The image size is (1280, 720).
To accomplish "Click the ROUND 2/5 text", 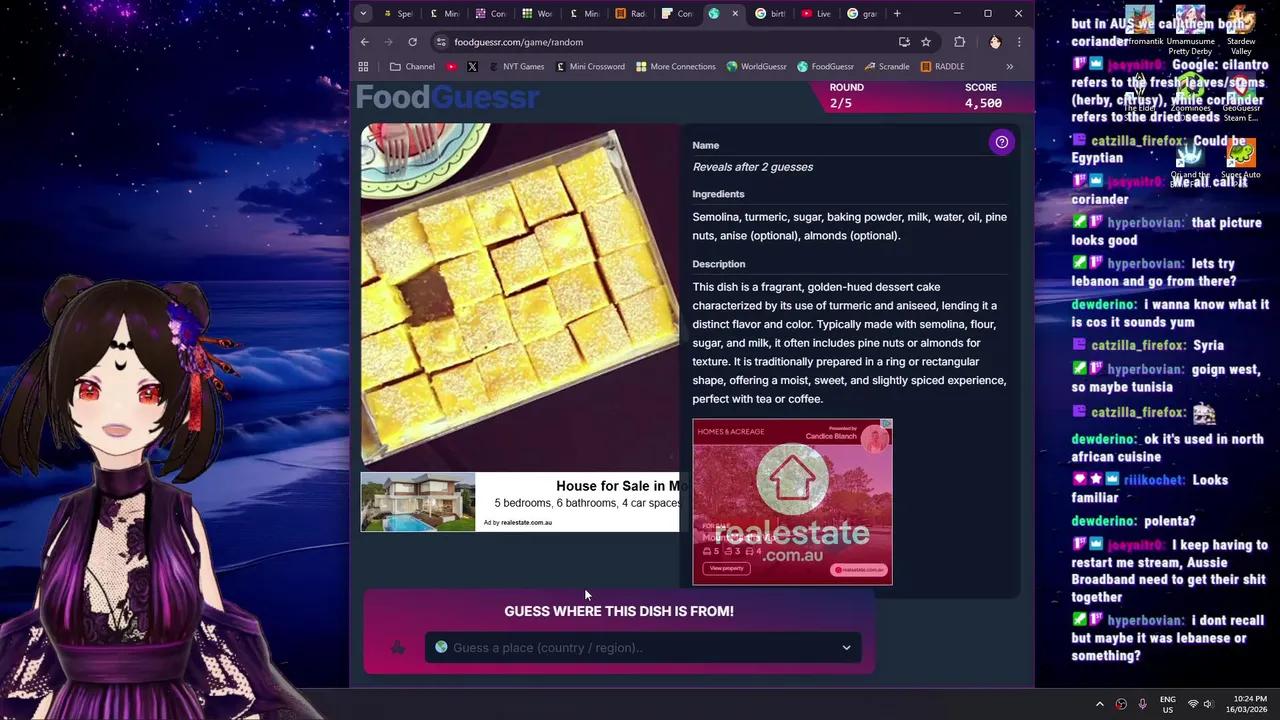I will 847,96.
